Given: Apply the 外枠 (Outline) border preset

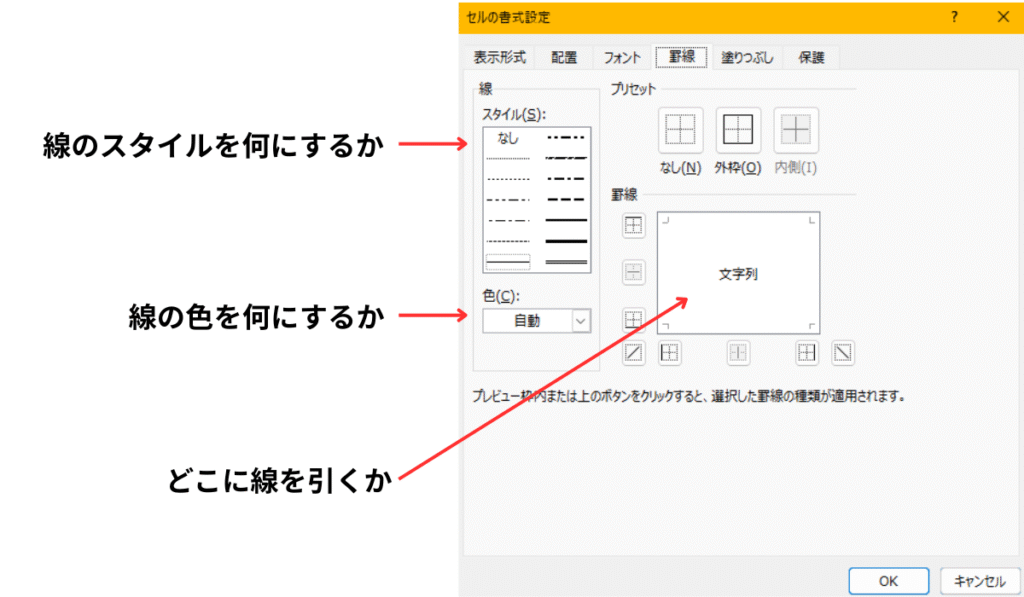Looking at the screenshot, I should tap(738, 131).
